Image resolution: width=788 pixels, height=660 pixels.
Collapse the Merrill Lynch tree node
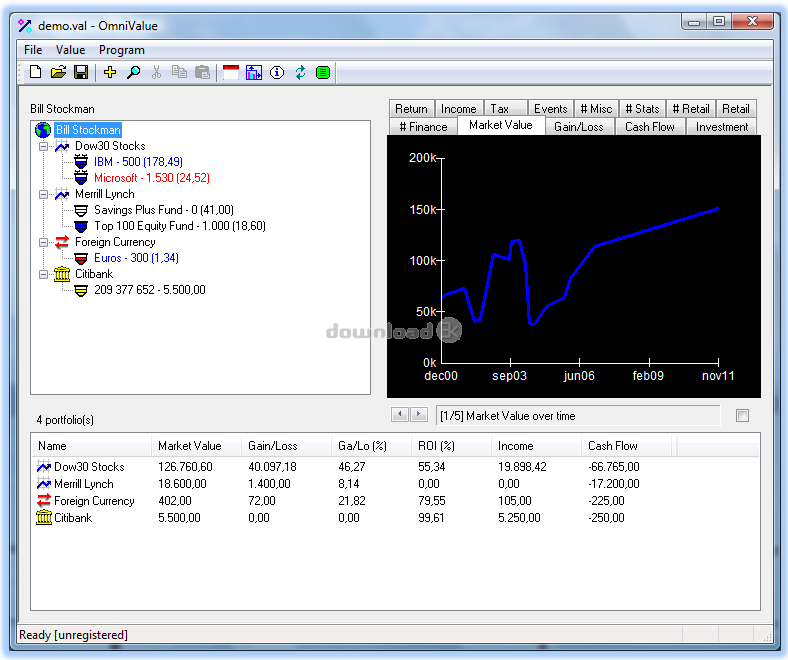click(44, 195)
